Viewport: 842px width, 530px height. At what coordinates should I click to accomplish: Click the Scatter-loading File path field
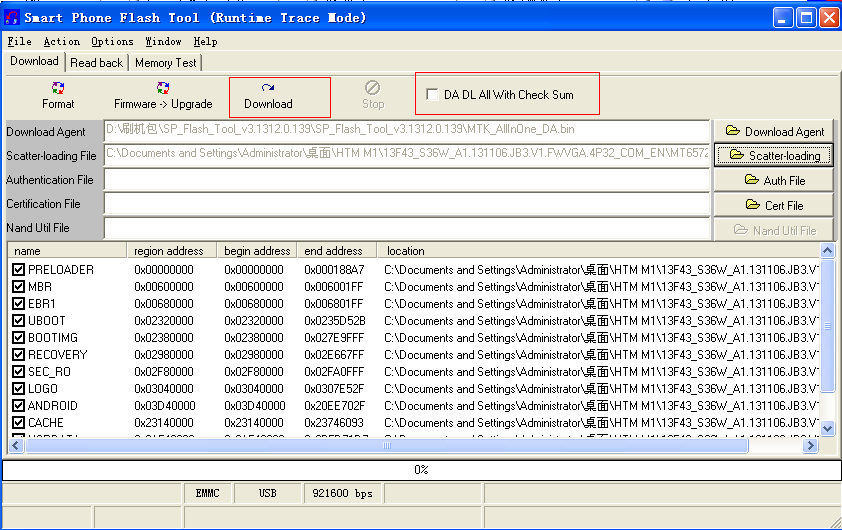[407, 155]
